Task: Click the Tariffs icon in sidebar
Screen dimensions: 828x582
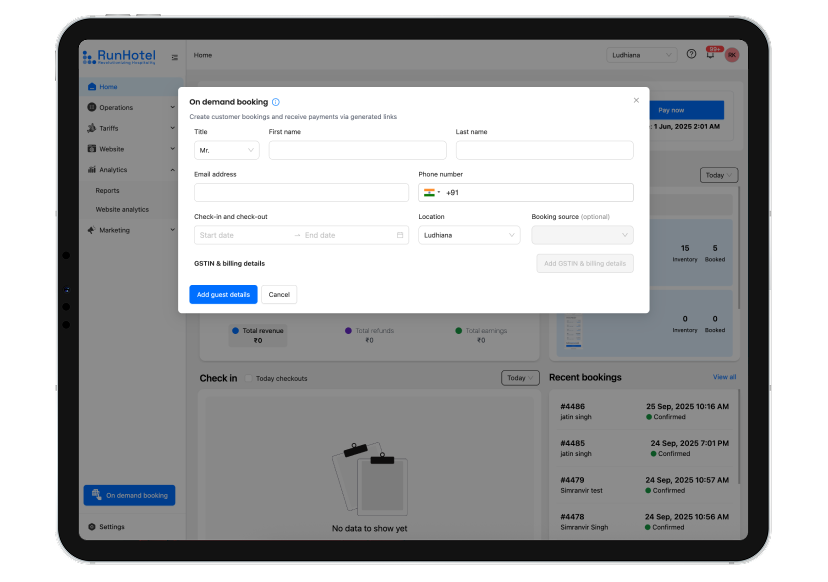Action: point(92,128)
